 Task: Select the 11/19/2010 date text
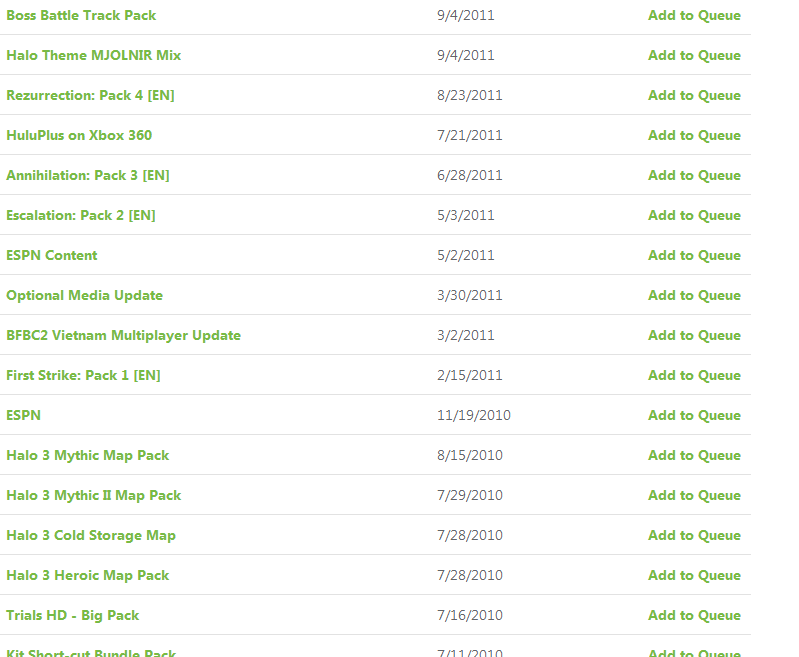point(474,415)
